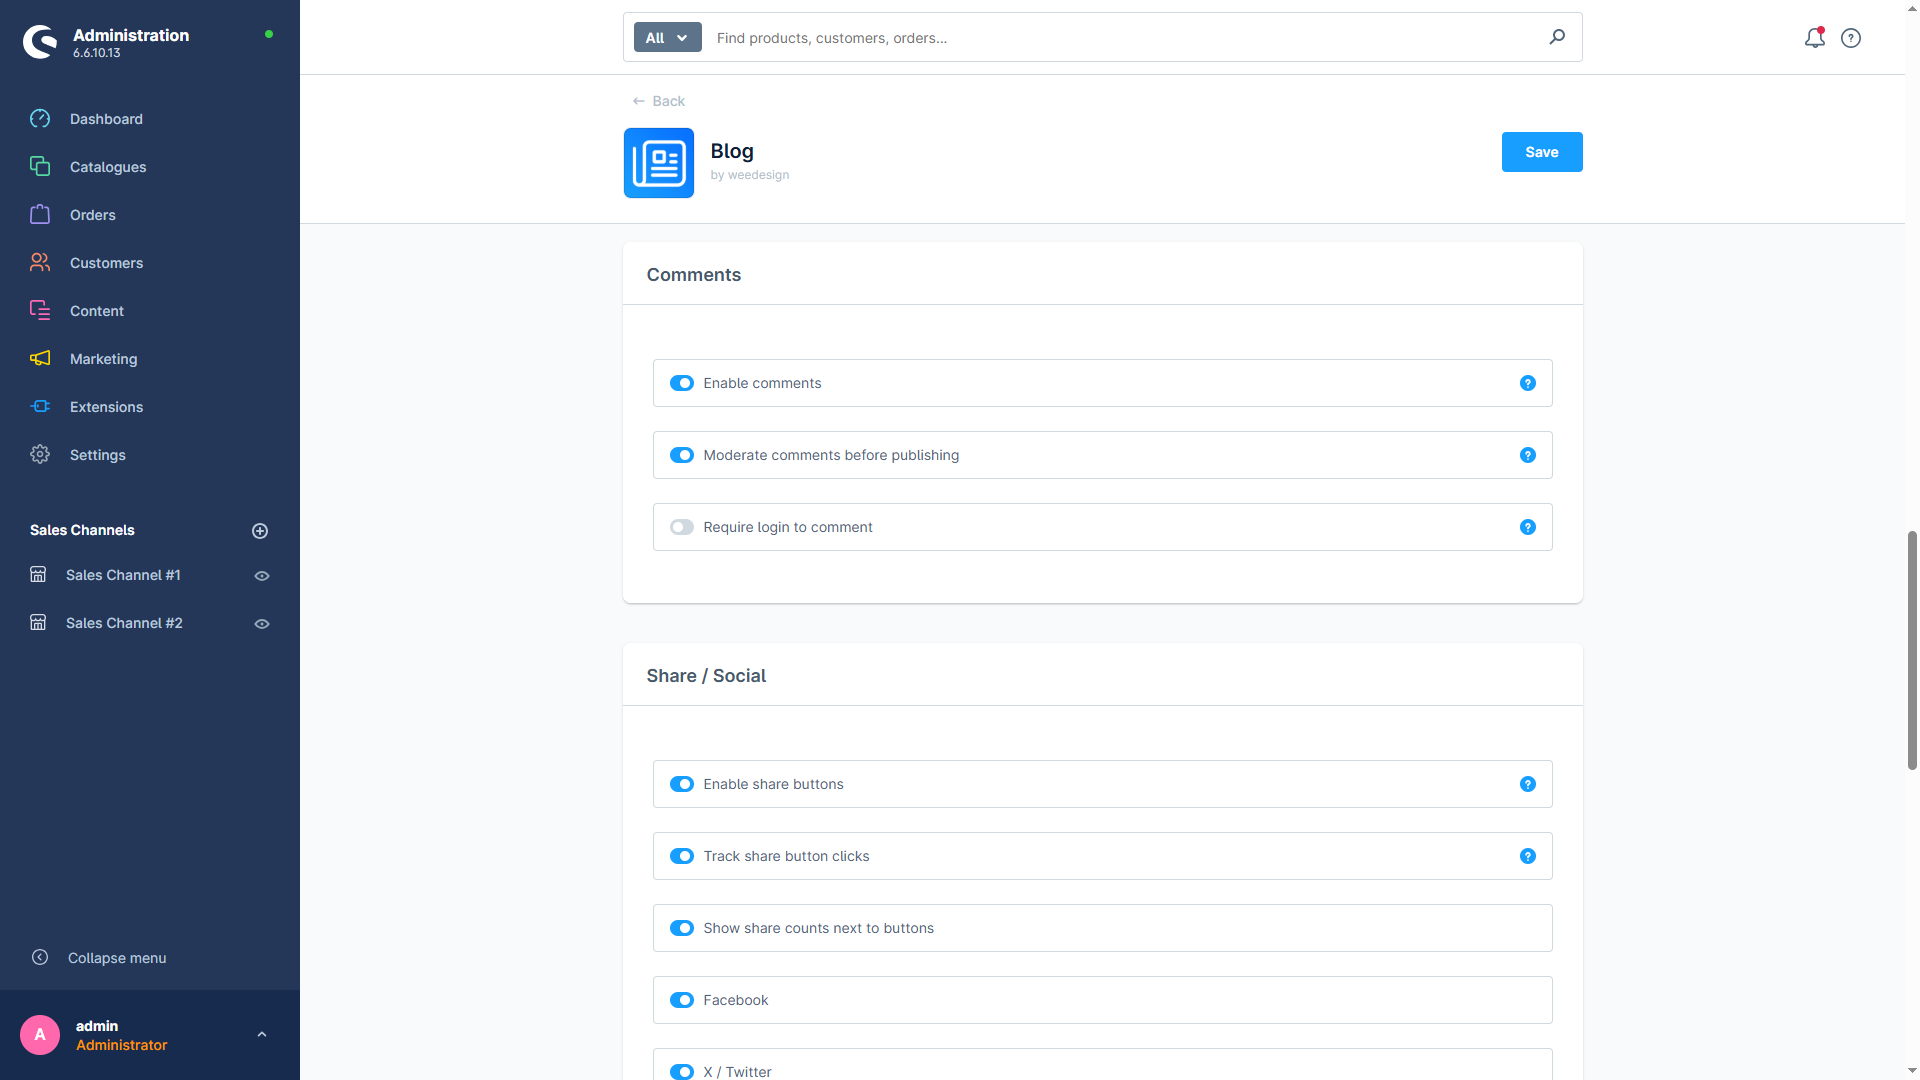Open the help circle icon in header
The width and height of the screenshot is (1920, 1080).
coord(1851,38)
